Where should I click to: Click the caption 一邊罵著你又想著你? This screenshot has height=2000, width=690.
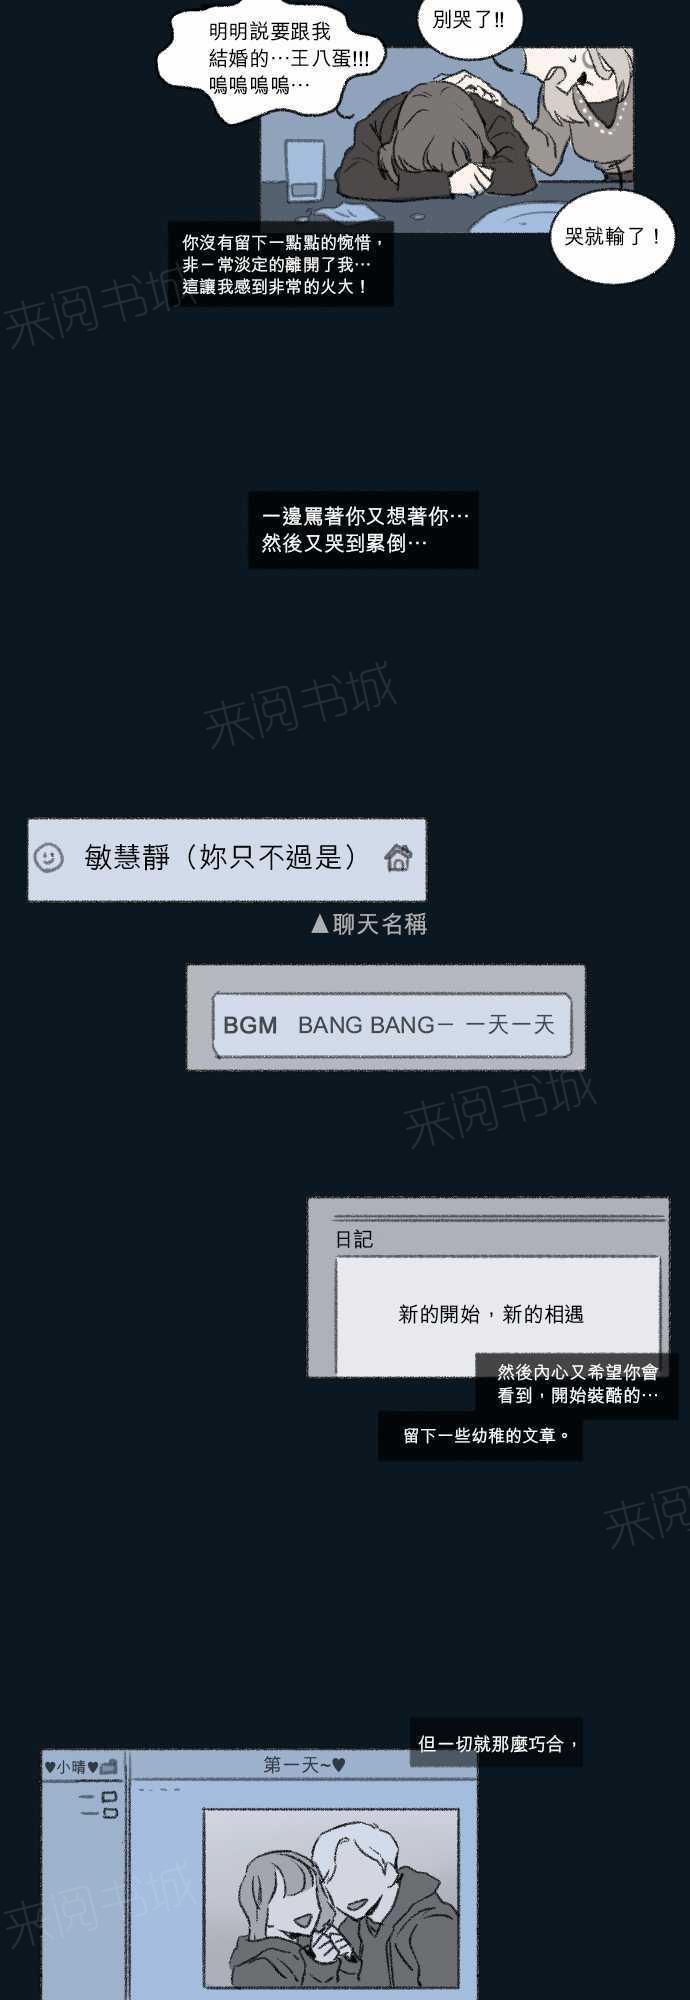tap(364, 530)
